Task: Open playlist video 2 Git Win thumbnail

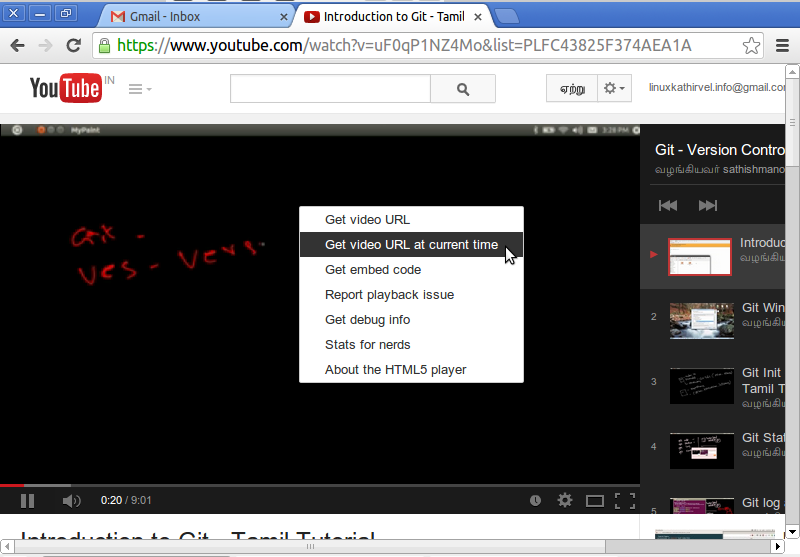Action: 702,321
